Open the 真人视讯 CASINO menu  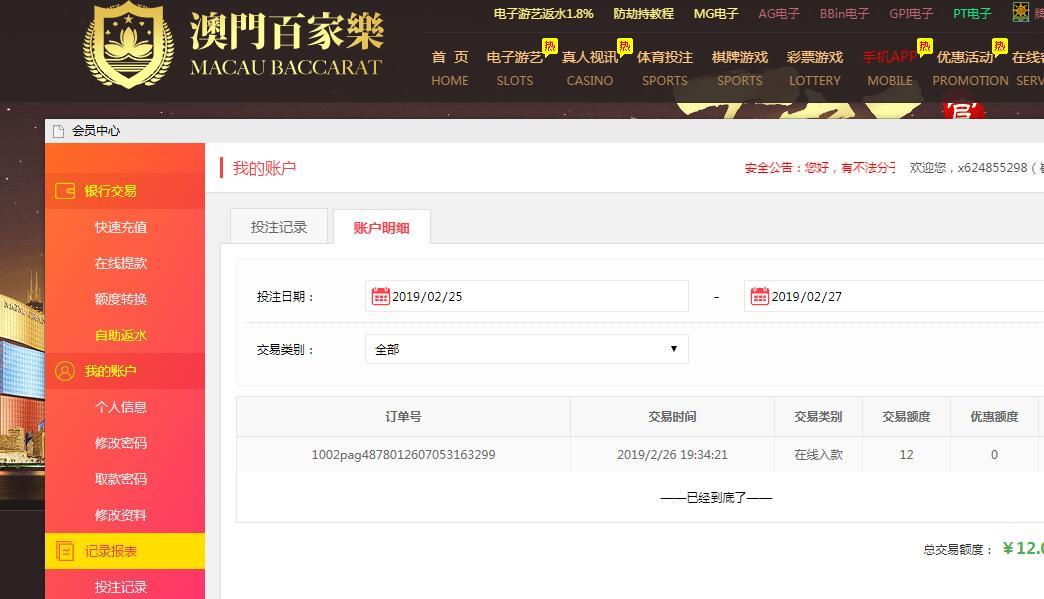pyautogui.click(x=589, y=68)
